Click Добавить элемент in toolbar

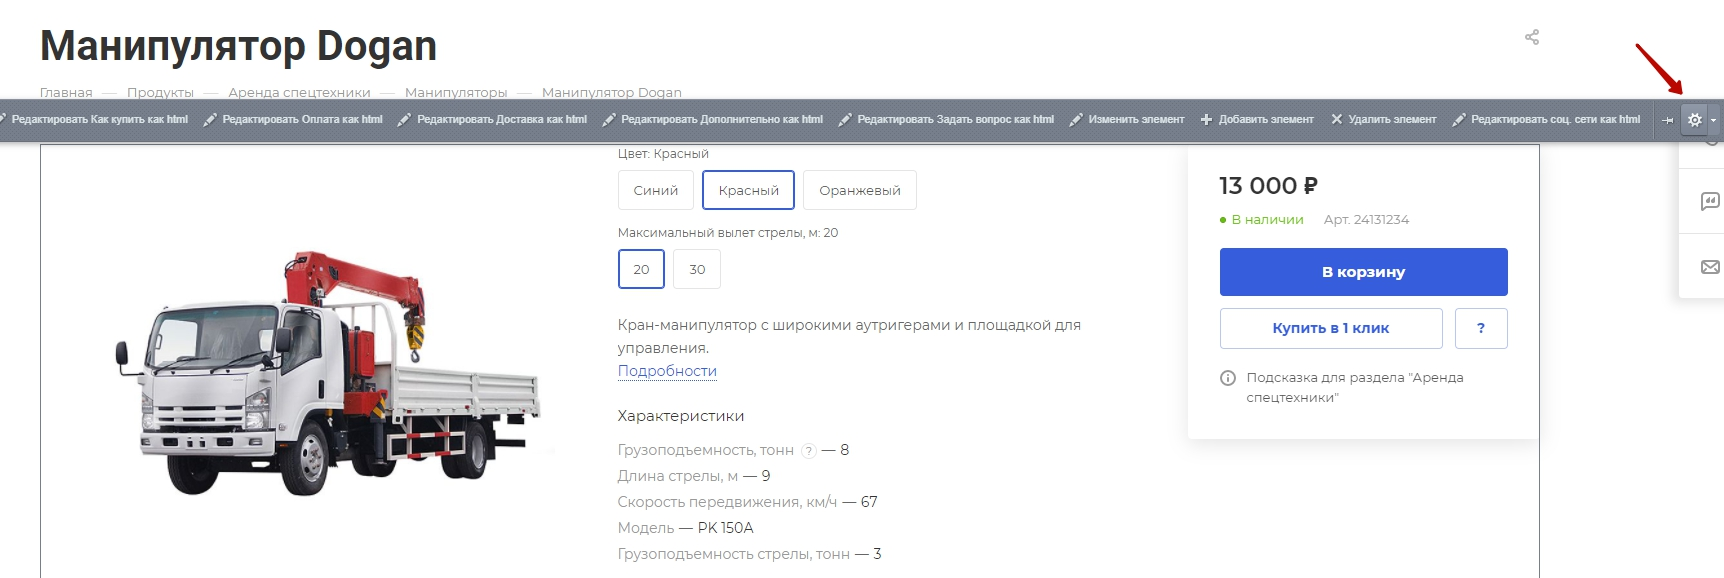(x=1257, y=120)
